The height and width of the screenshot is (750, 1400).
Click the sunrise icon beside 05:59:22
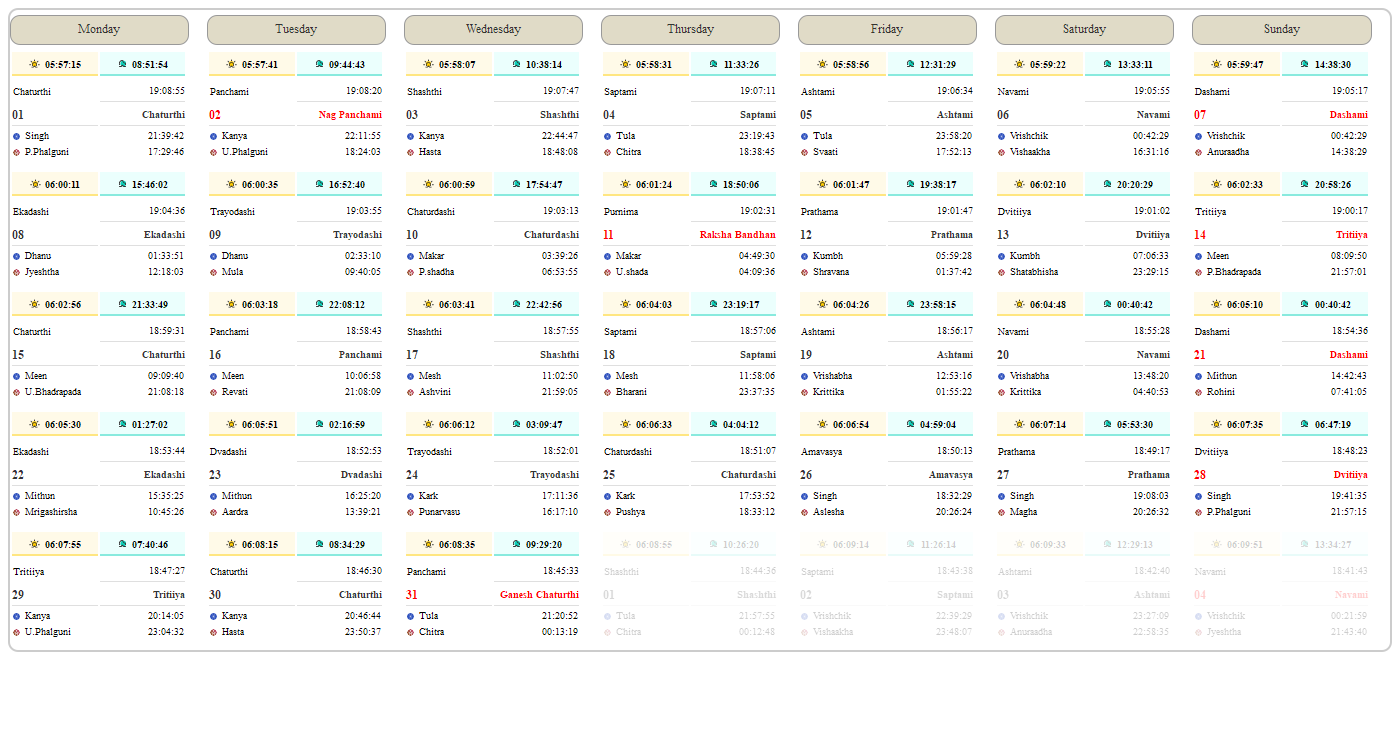point(1019,64)
